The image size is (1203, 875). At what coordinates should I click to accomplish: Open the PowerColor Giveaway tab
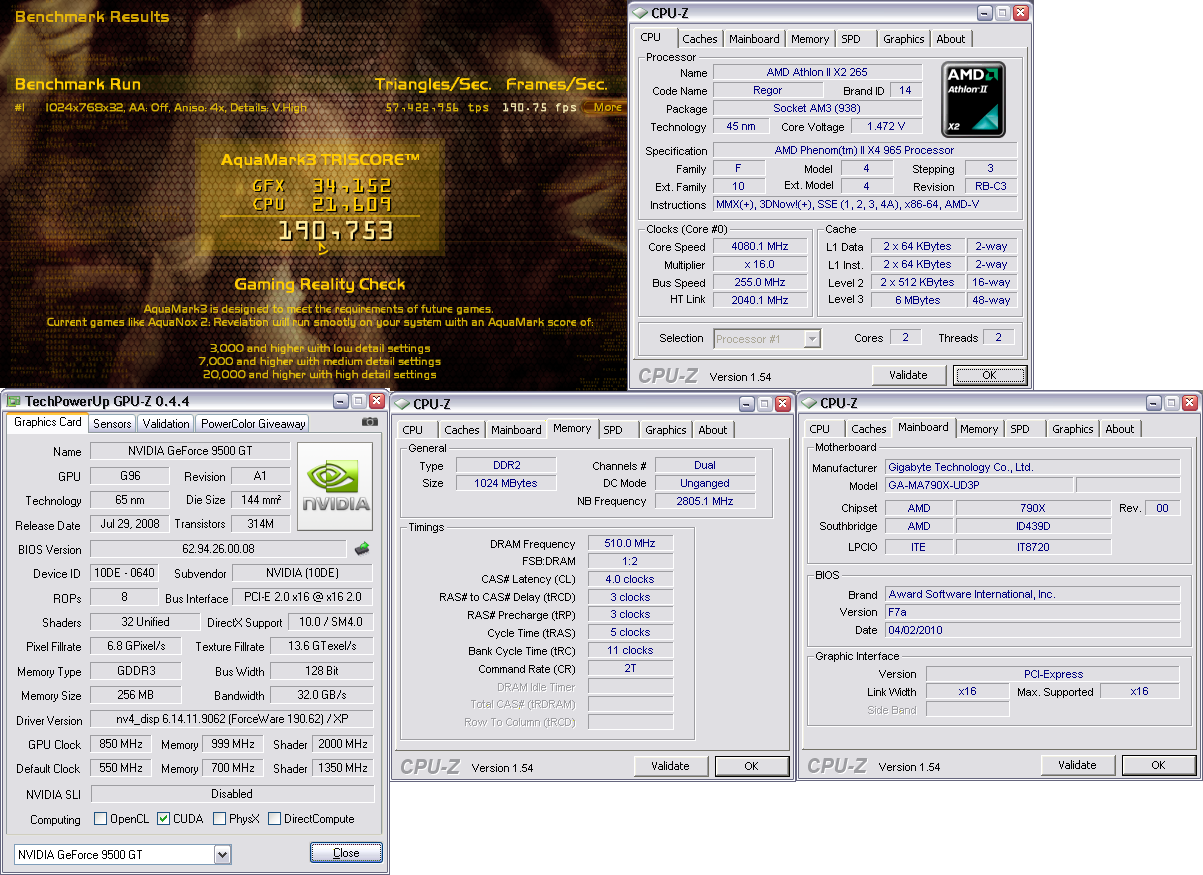click(253, 423)
